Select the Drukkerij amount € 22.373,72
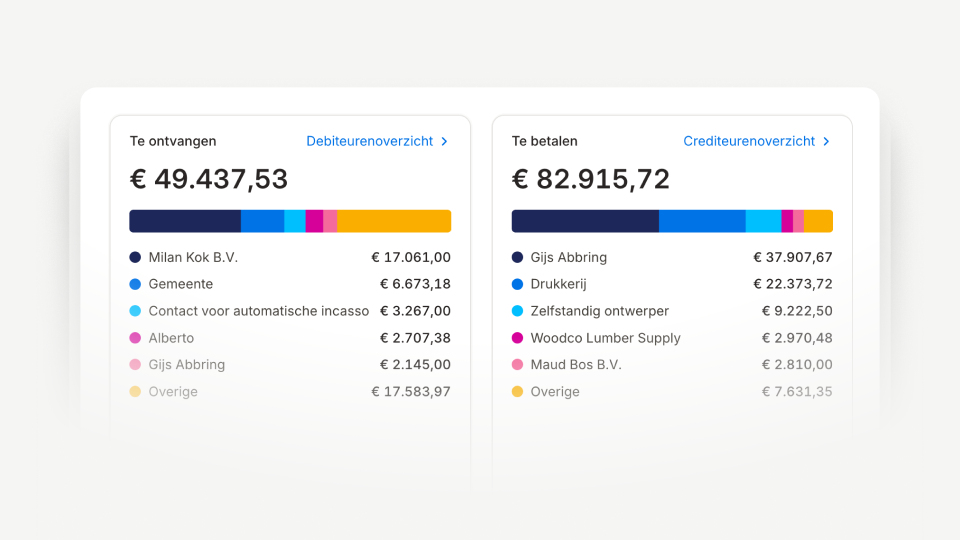The height and width of the screenshot is (540, 960). [793, 284]
